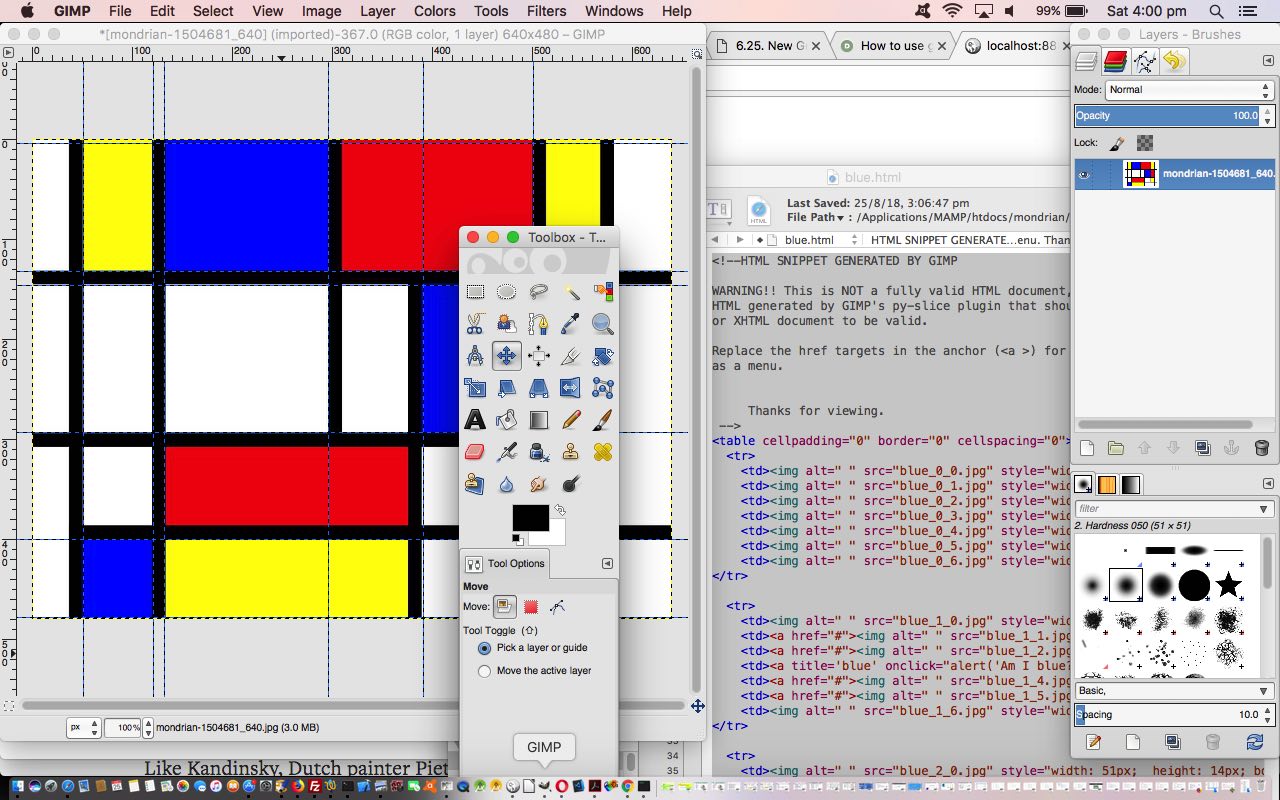Set Move mode to layer
The width and height of the screenshot is (1280, 800).
click(504, 606)
